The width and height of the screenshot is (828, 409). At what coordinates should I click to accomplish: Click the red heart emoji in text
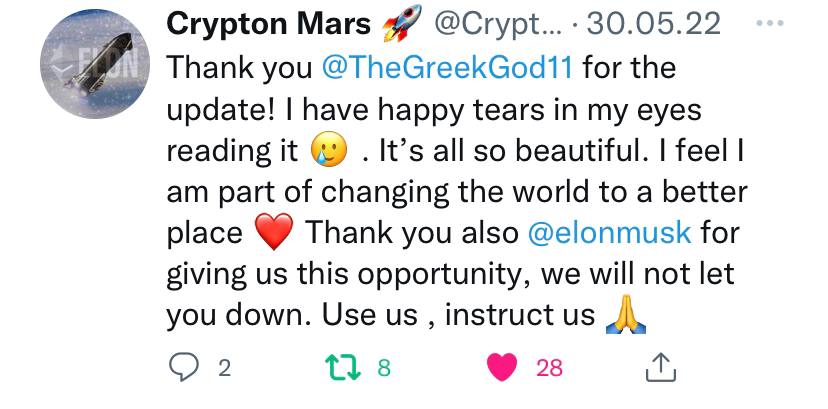[x=274, y=232]
